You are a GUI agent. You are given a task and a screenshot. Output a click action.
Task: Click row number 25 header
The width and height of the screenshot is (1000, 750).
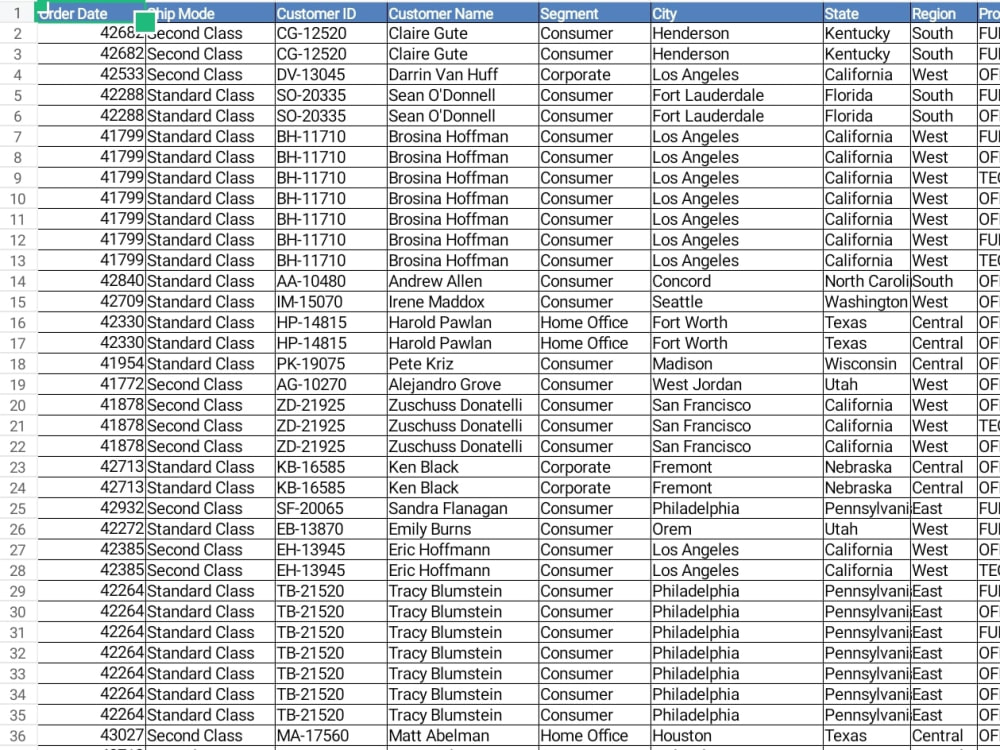pyautogui.click(x=18, y=508)
